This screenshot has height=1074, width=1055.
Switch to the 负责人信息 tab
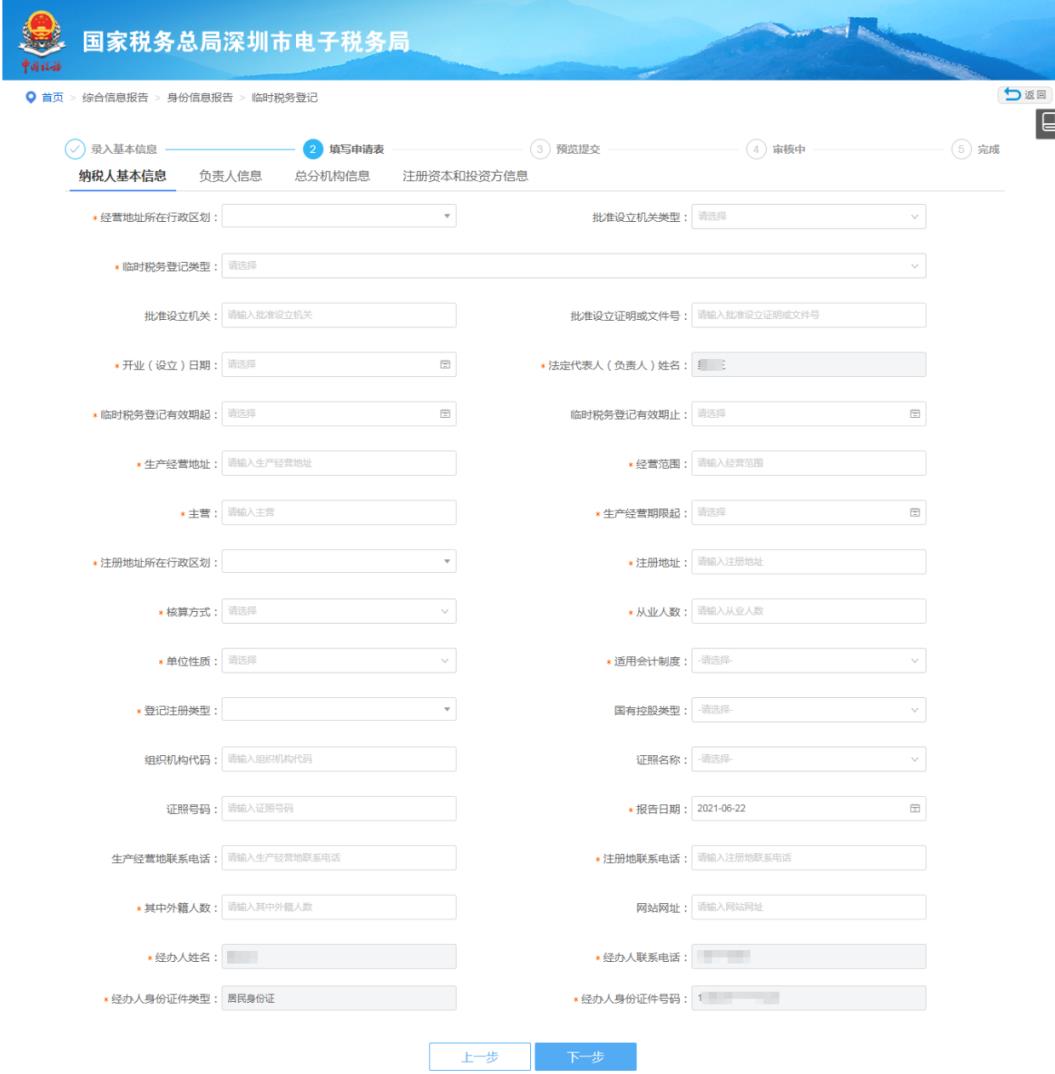[230, 176]
